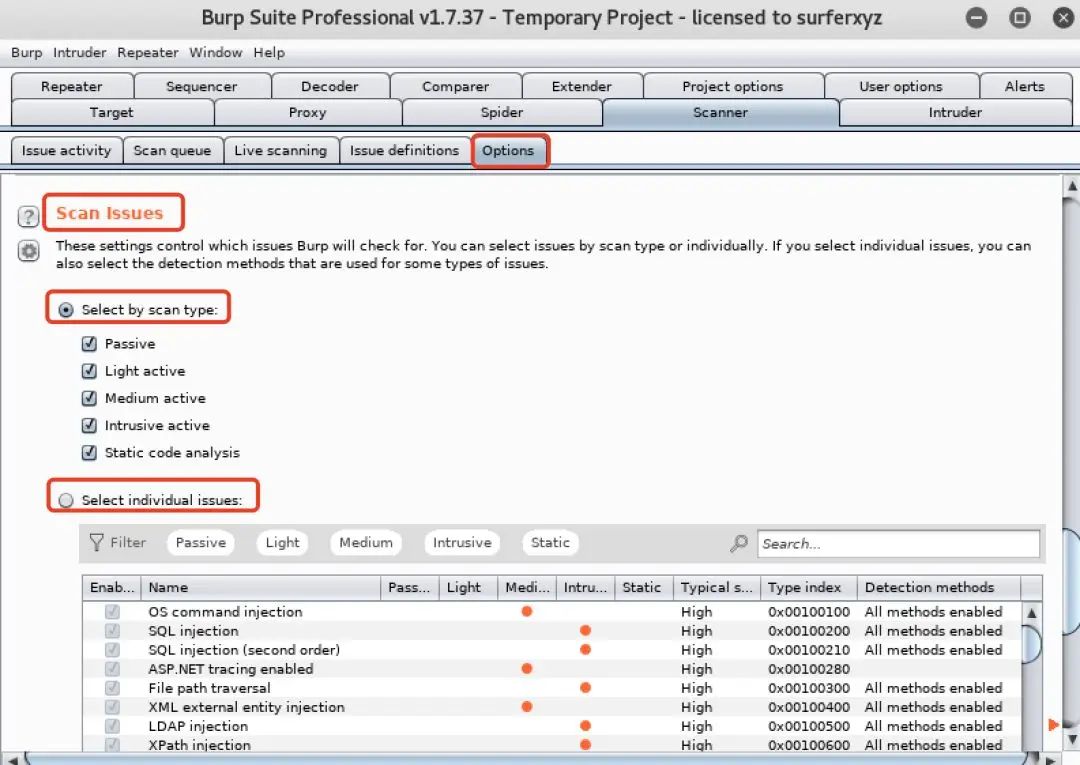This screenshot has width=1080, height=765.
Task: Click intrusive dot for File path traversal
Action: (585, 687)
